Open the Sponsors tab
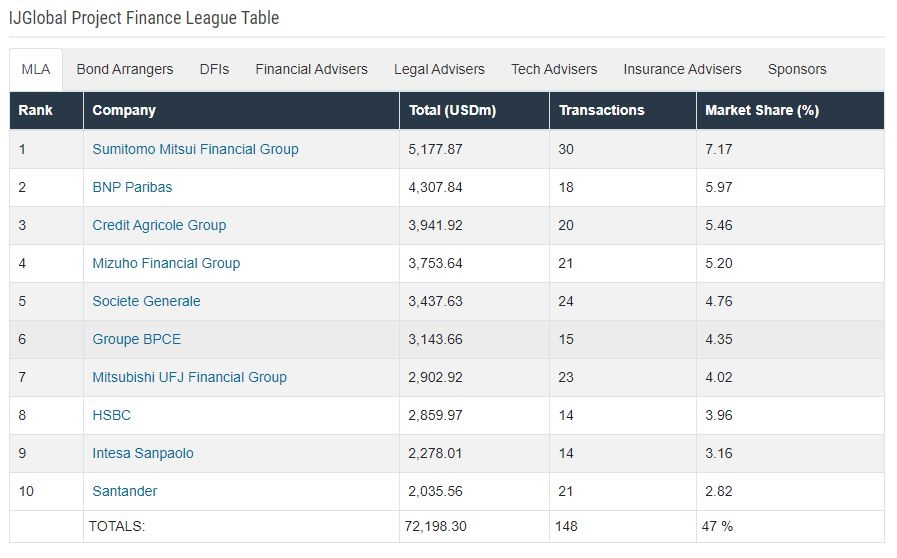Image resolution: width=897 pixels, height=558 pixels. 797,69
